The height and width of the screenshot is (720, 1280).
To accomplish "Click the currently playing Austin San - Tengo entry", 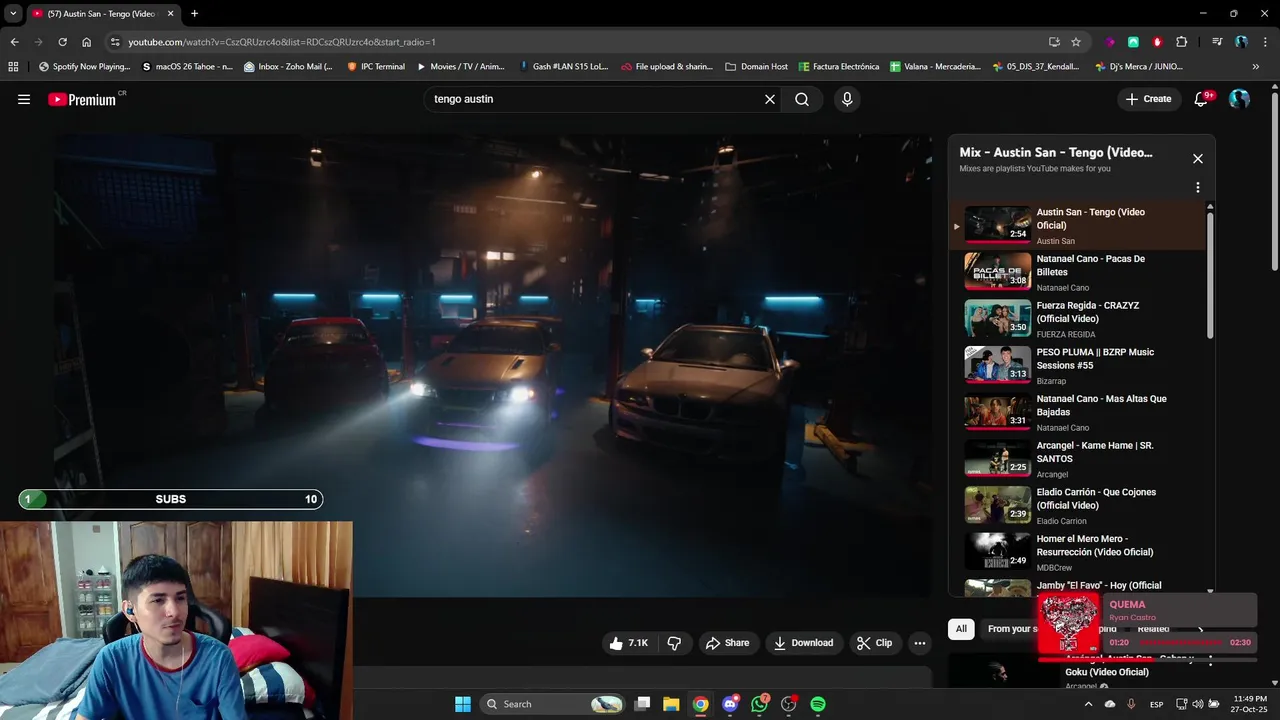I will [x=1077, y=225].
